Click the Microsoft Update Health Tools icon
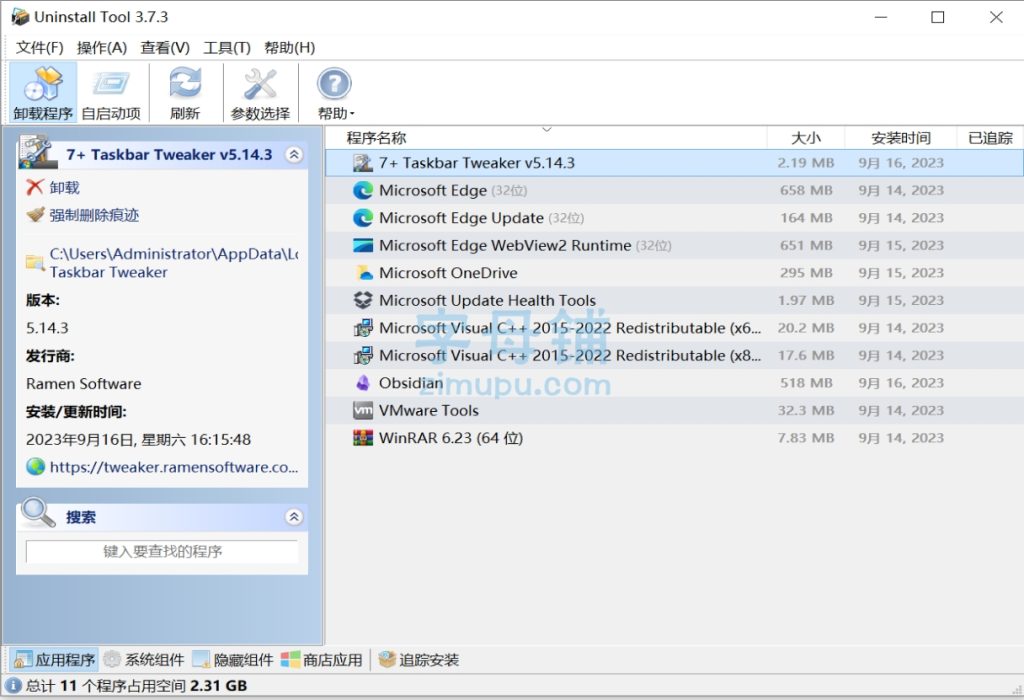Screen dimensions: 1024x700 point(362,300)
